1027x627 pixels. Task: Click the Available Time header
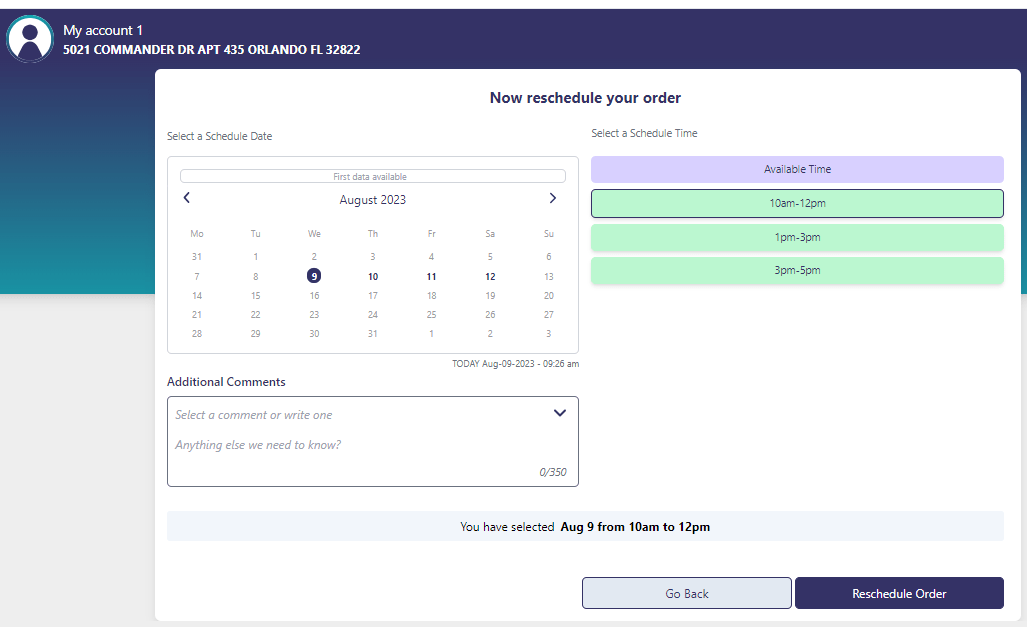(x=797, y=169)
